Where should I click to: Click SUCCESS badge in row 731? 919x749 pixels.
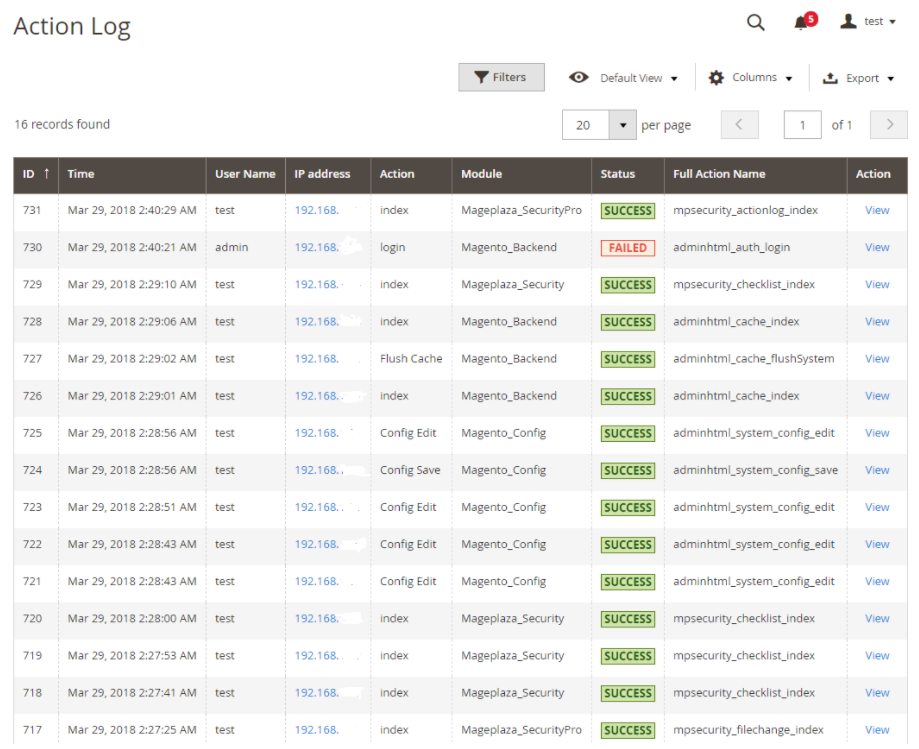[x=628, y=211]
